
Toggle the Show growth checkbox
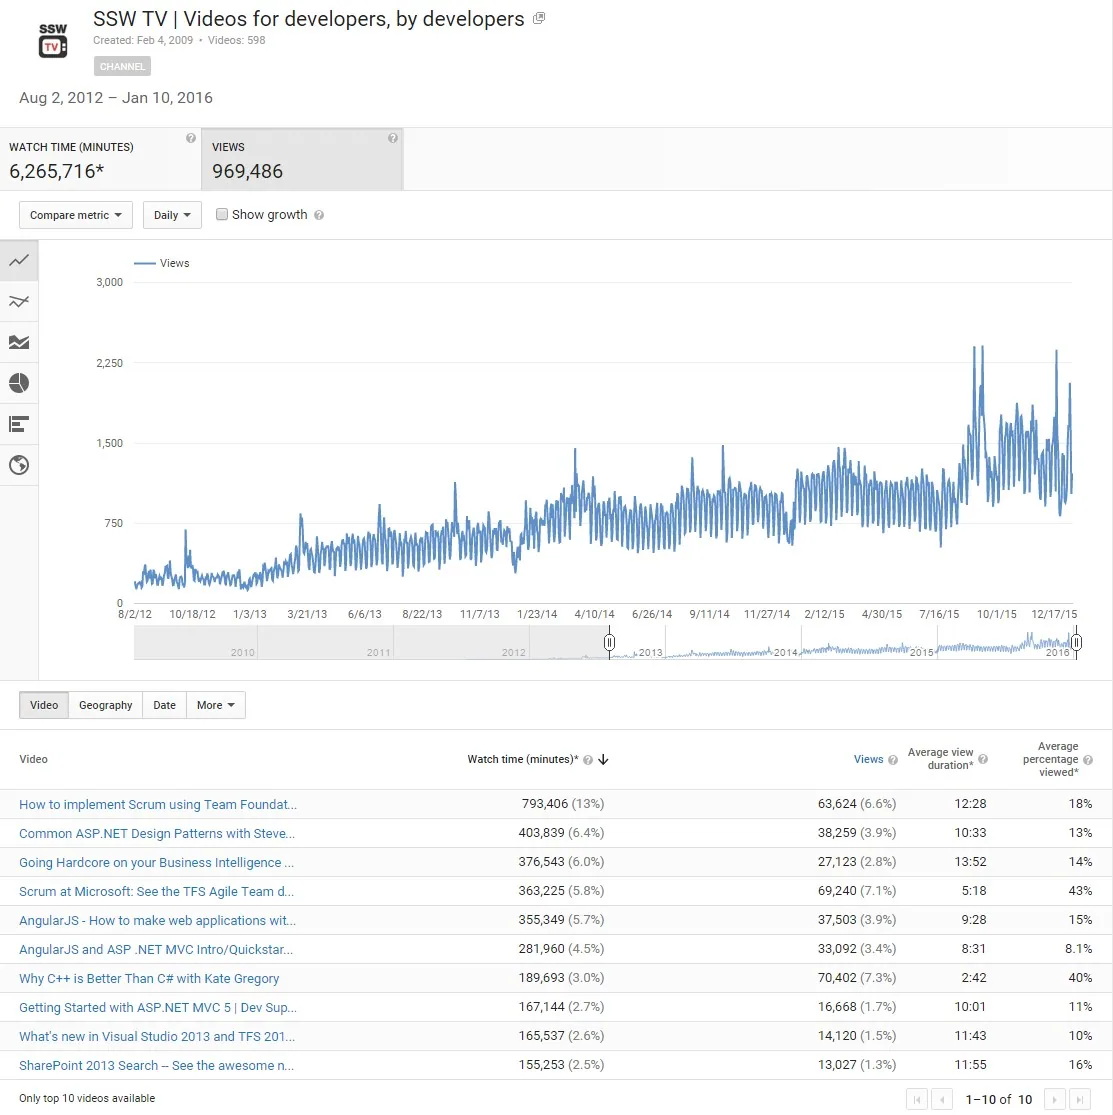click(x=222, y=214)
